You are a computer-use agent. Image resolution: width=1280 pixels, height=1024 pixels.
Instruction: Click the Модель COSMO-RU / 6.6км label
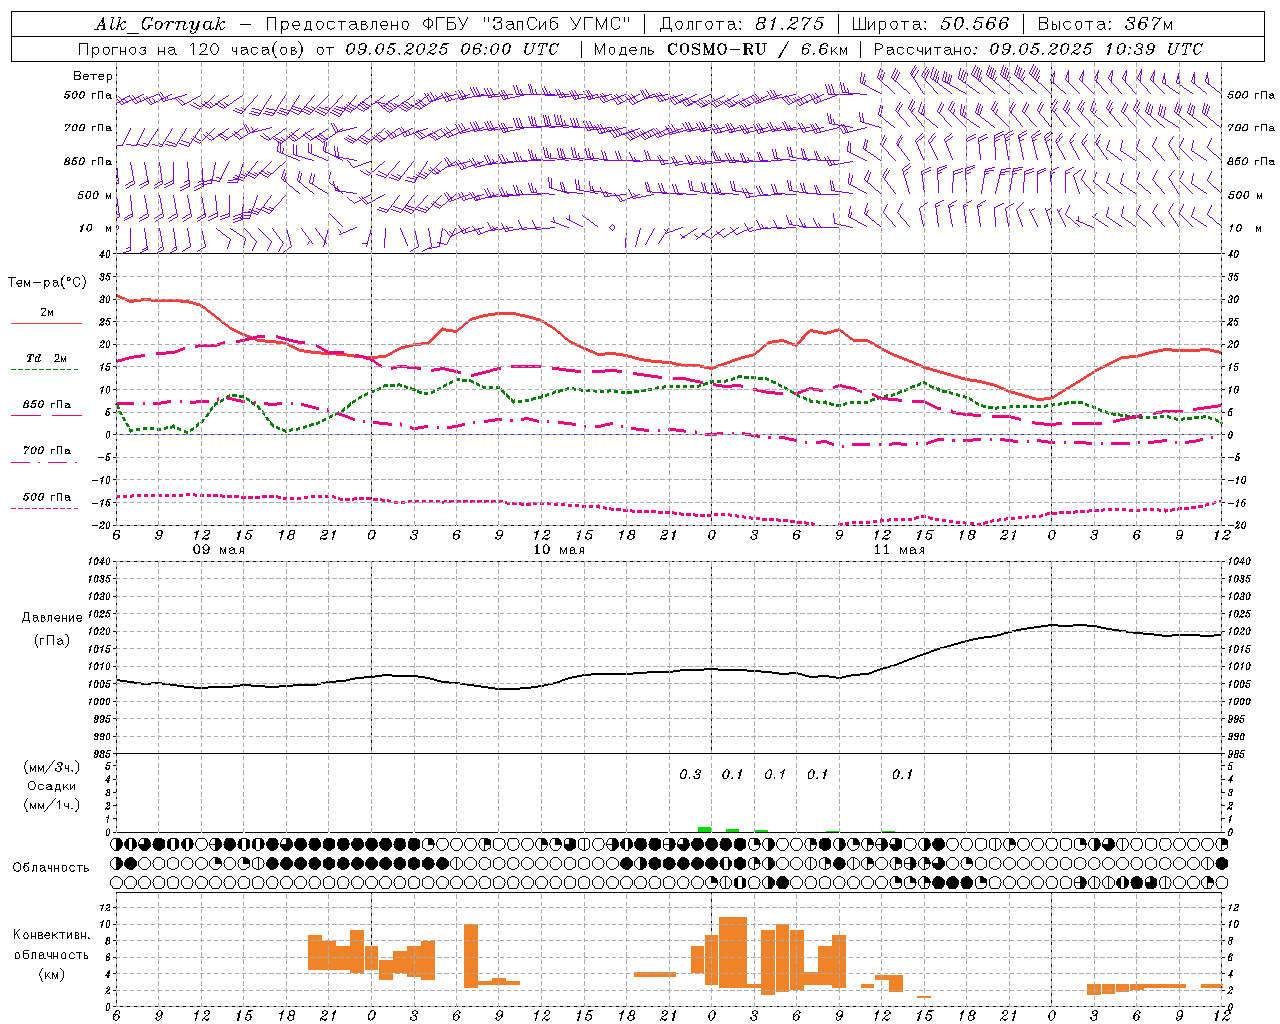pos(721,49)
